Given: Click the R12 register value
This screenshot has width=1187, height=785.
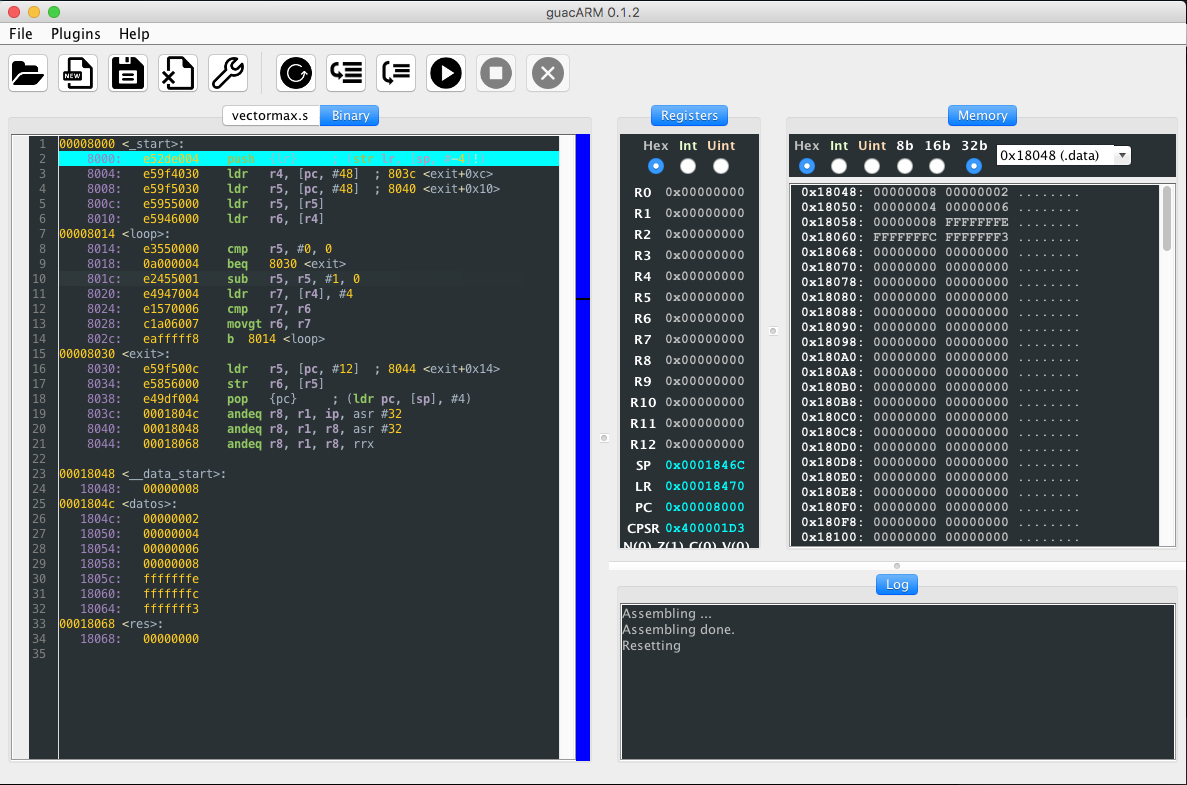Looking at the screenshot, I should (x=705, y=444).
